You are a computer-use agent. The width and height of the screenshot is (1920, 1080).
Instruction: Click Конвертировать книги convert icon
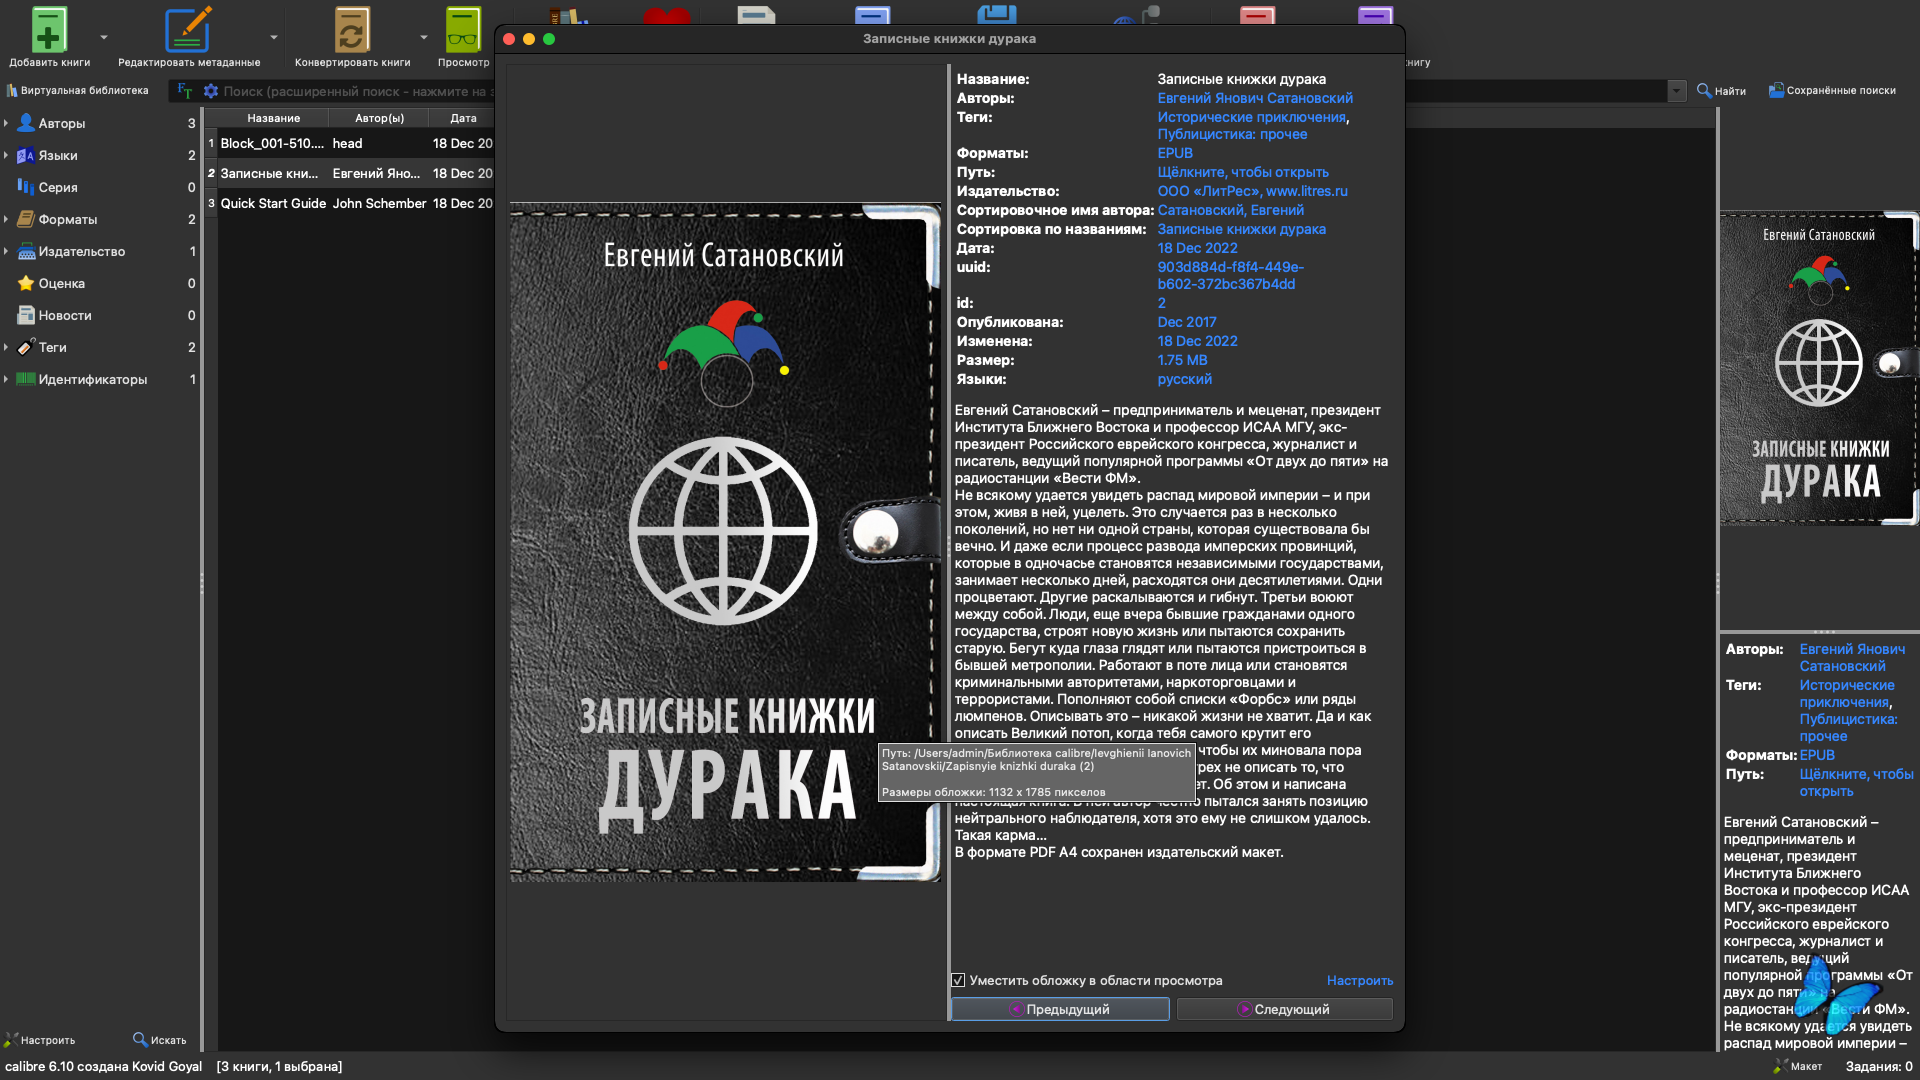pos(352,30)
